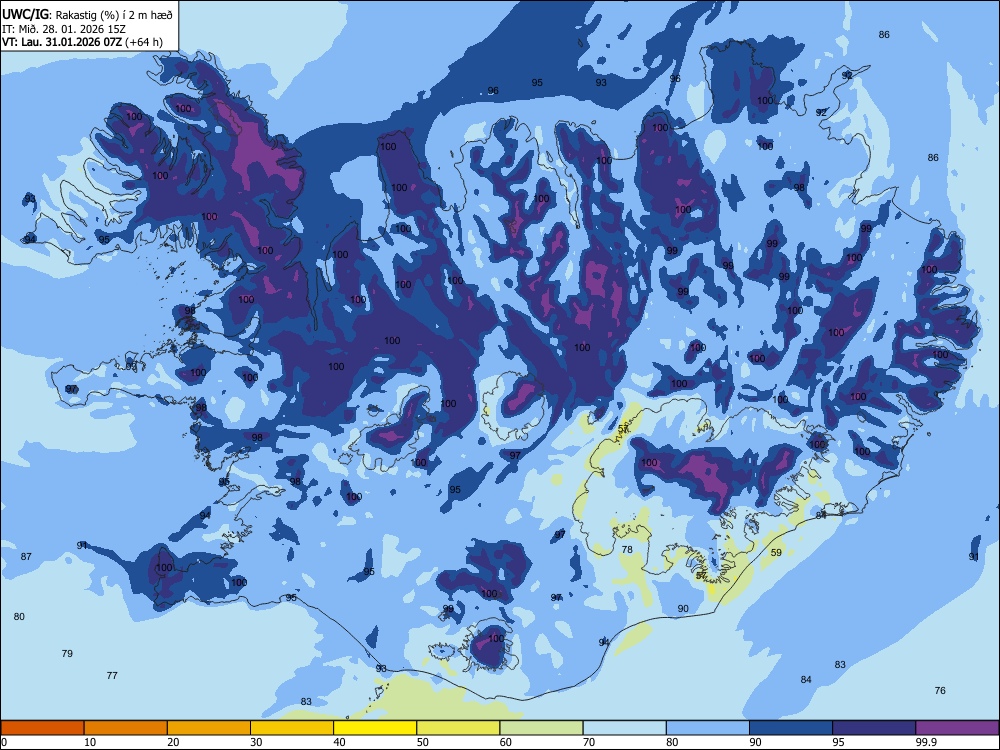This screenshot has width=1000, height=750.
Task: Click the medium blue 90–95 legend swatch
Action: pyautogui.click(x=791, y=728)
